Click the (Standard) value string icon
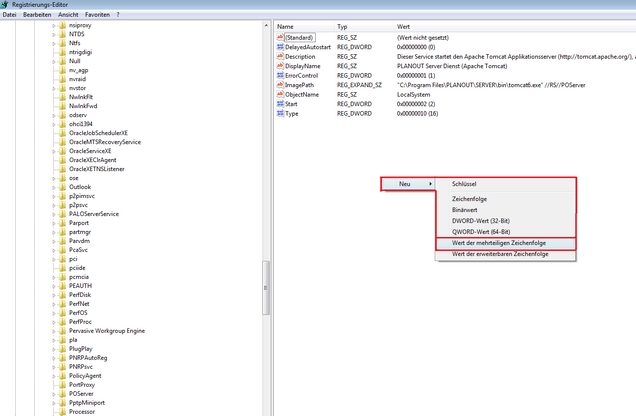 (280, 37)
